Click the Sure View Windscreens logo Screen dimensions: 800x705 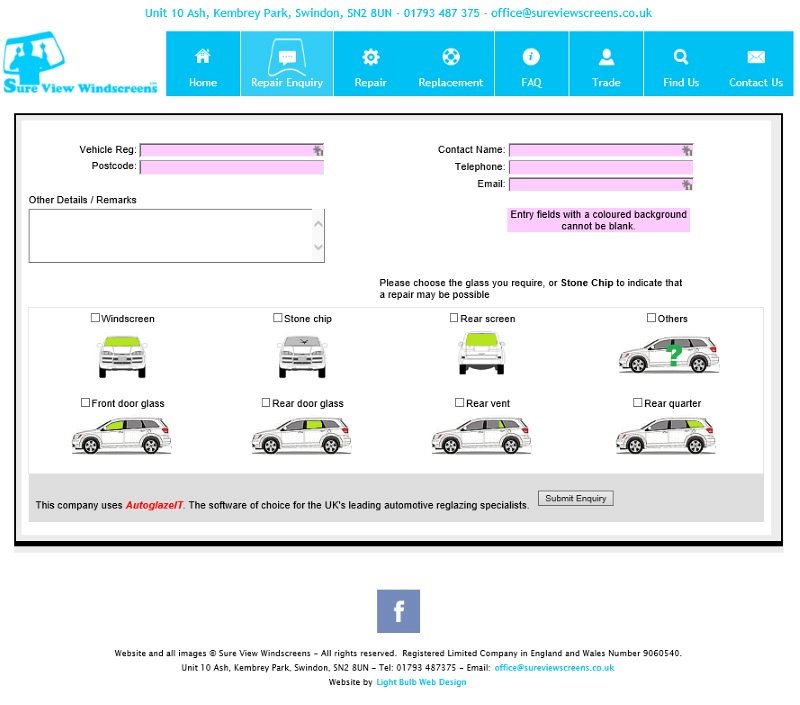pyautogui.click(x=80, y=64)
